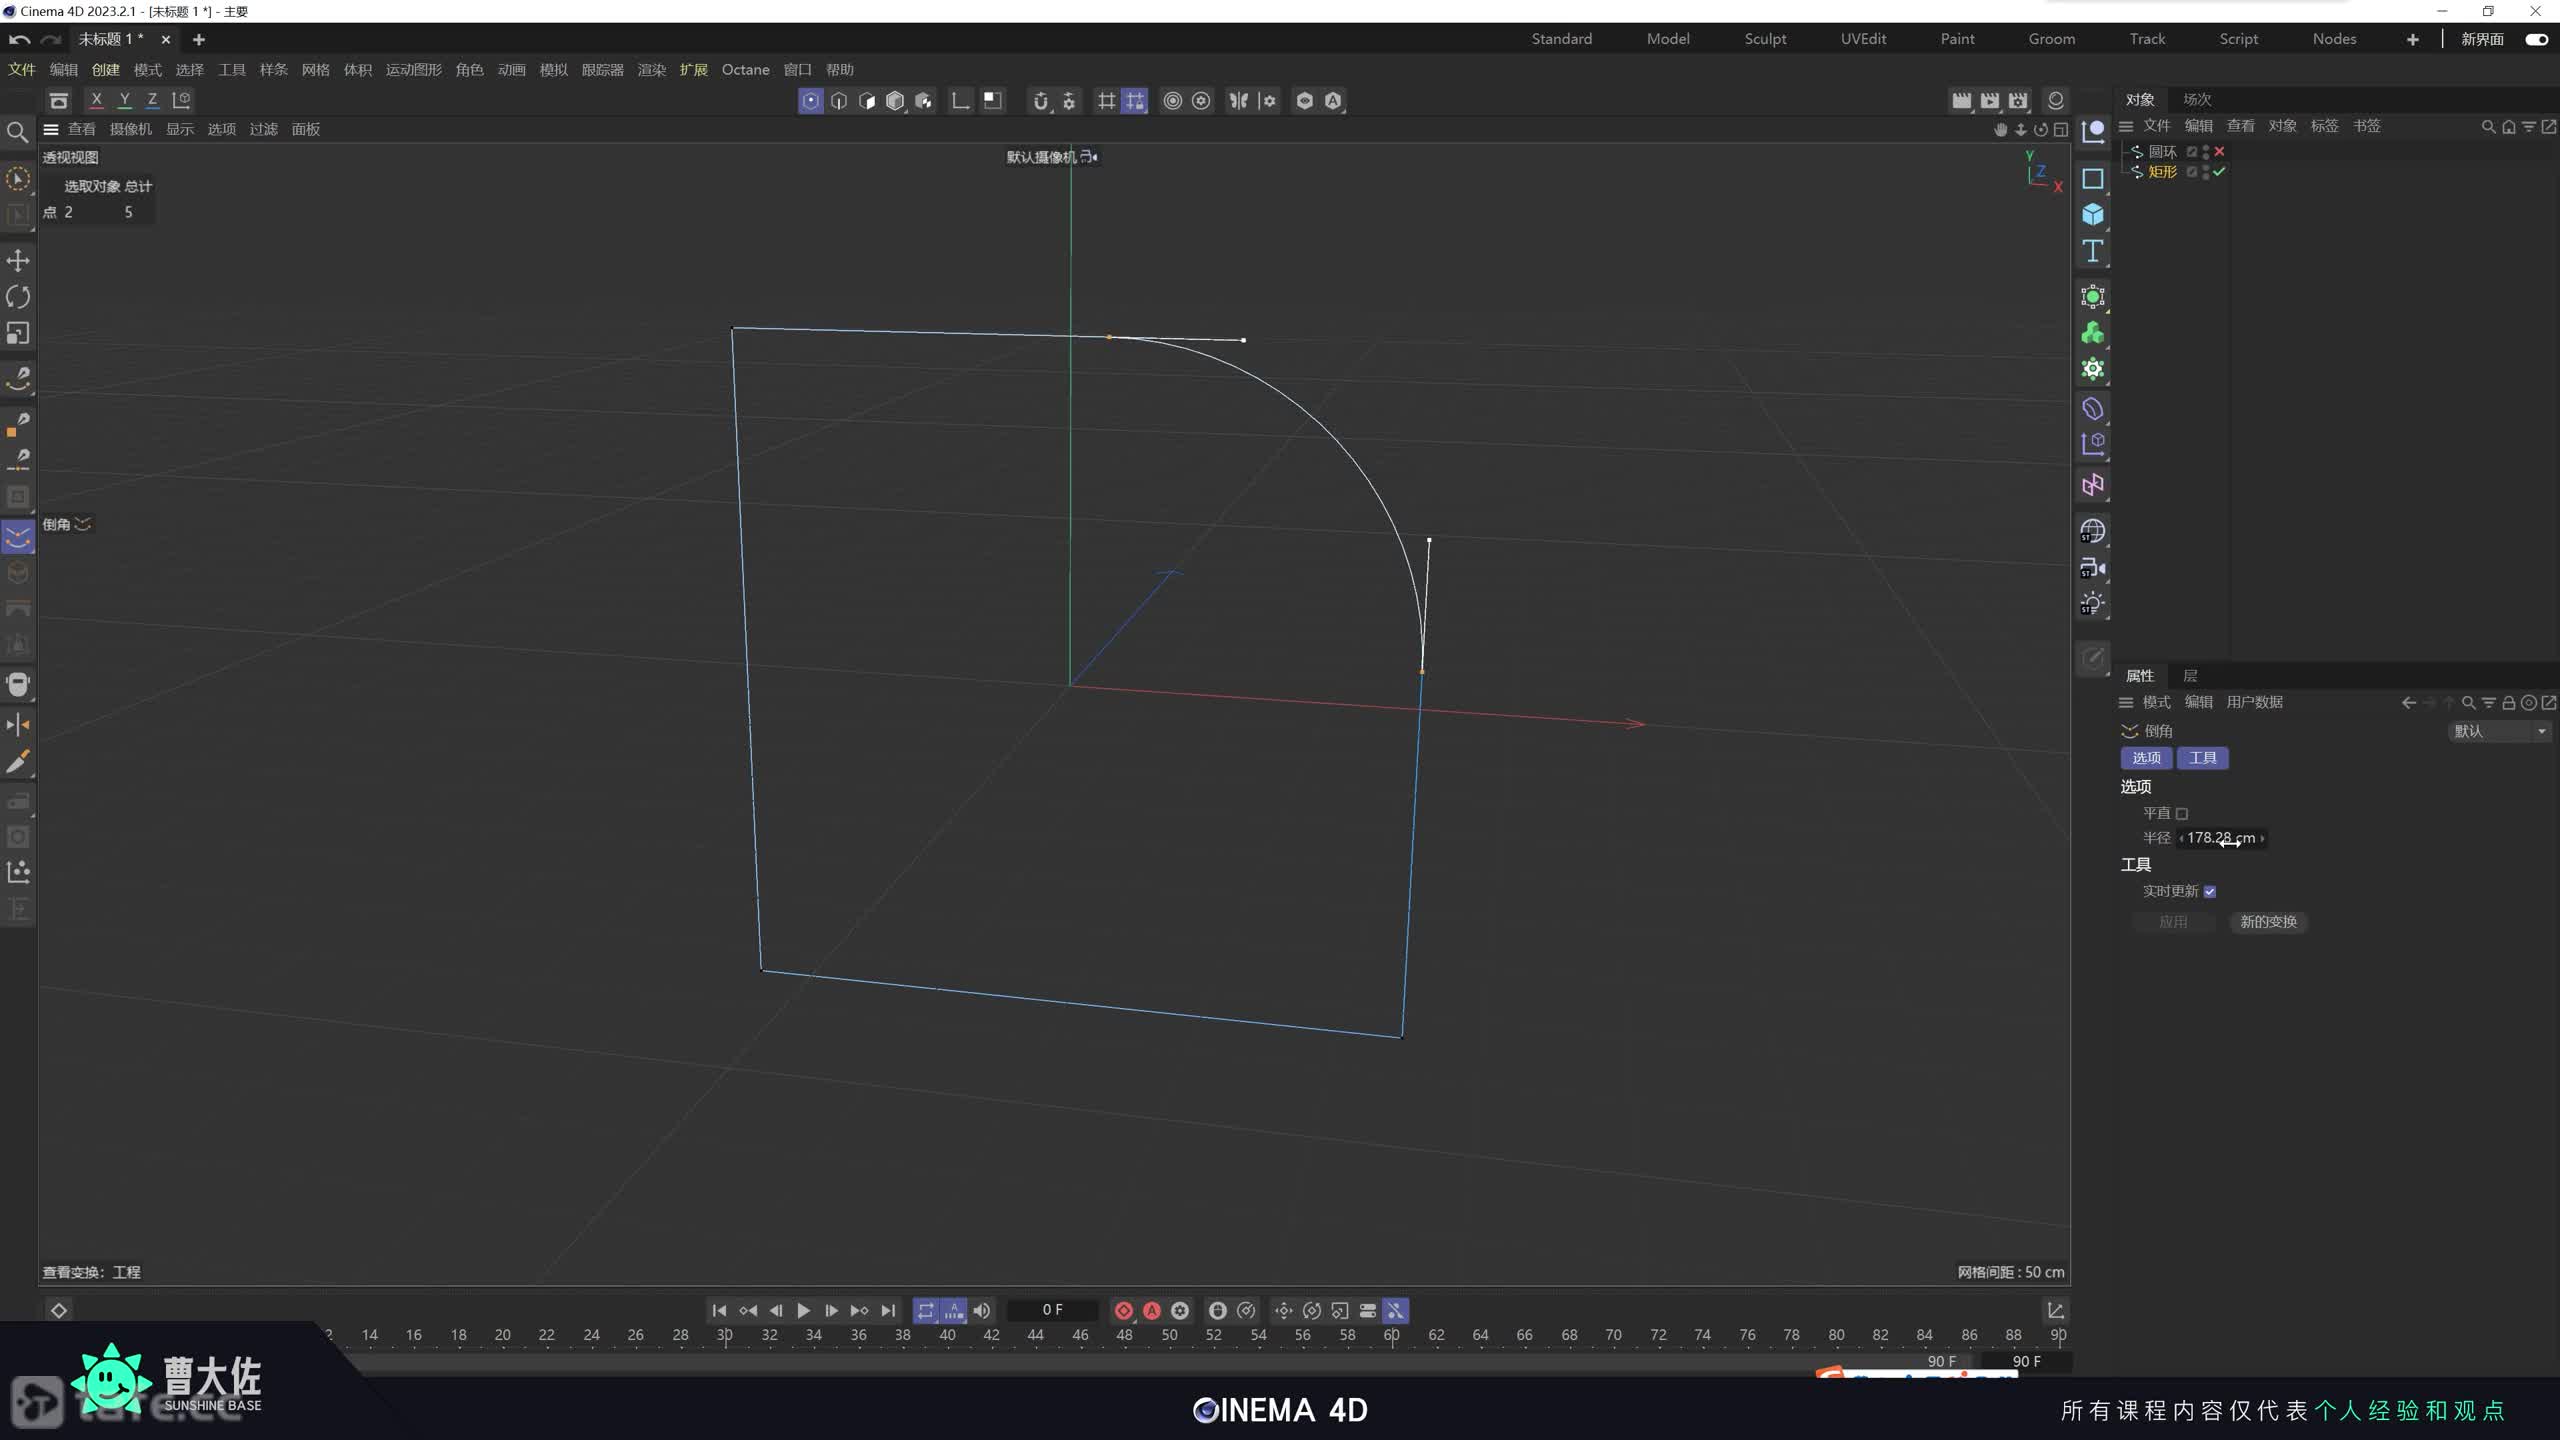Switch to the Sculpt layout tab
Screen dimensions: 2560x1440
tap(1765, 39)
